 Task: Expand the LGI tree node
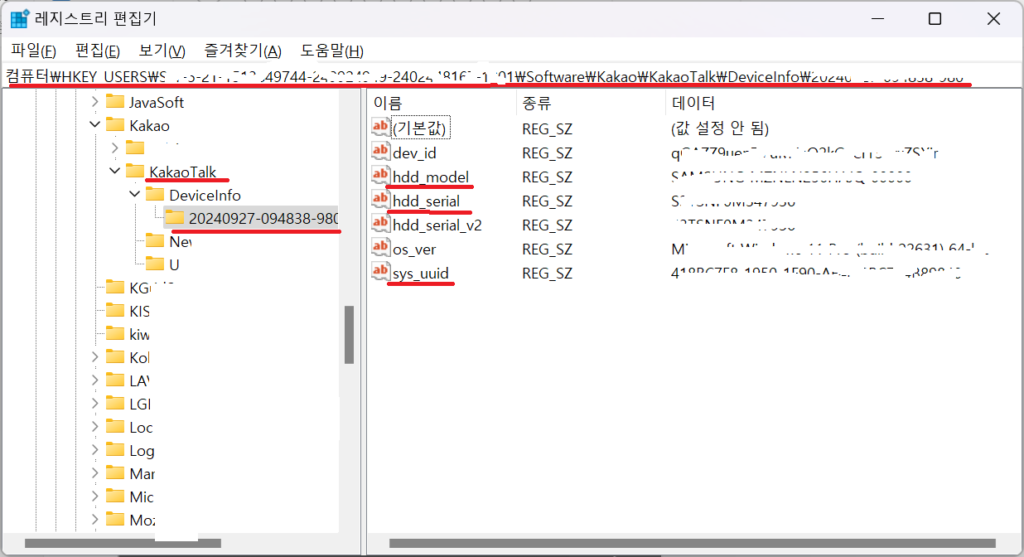(x=95, y=403)
